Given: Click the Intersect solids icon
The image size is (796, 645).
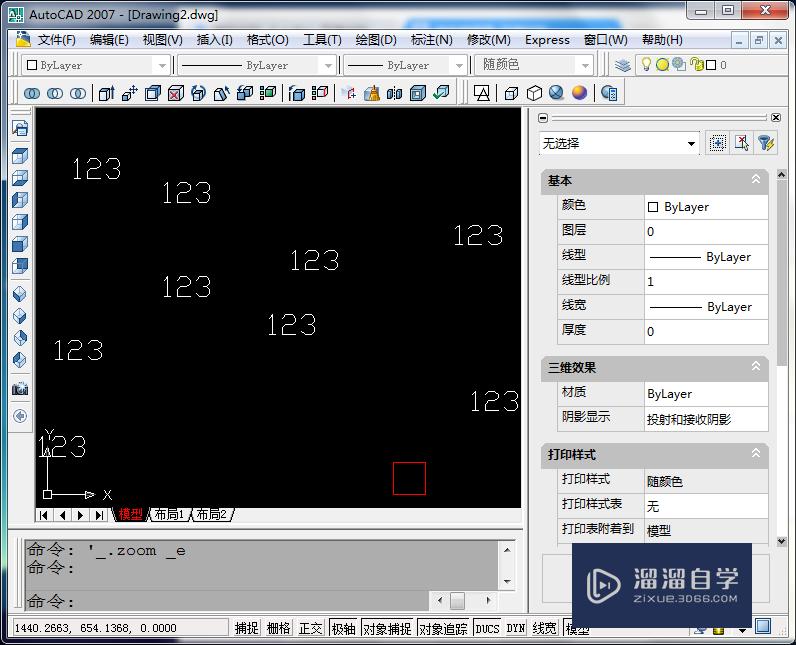Looking at the screenshot, I should (x=78, y=93).
